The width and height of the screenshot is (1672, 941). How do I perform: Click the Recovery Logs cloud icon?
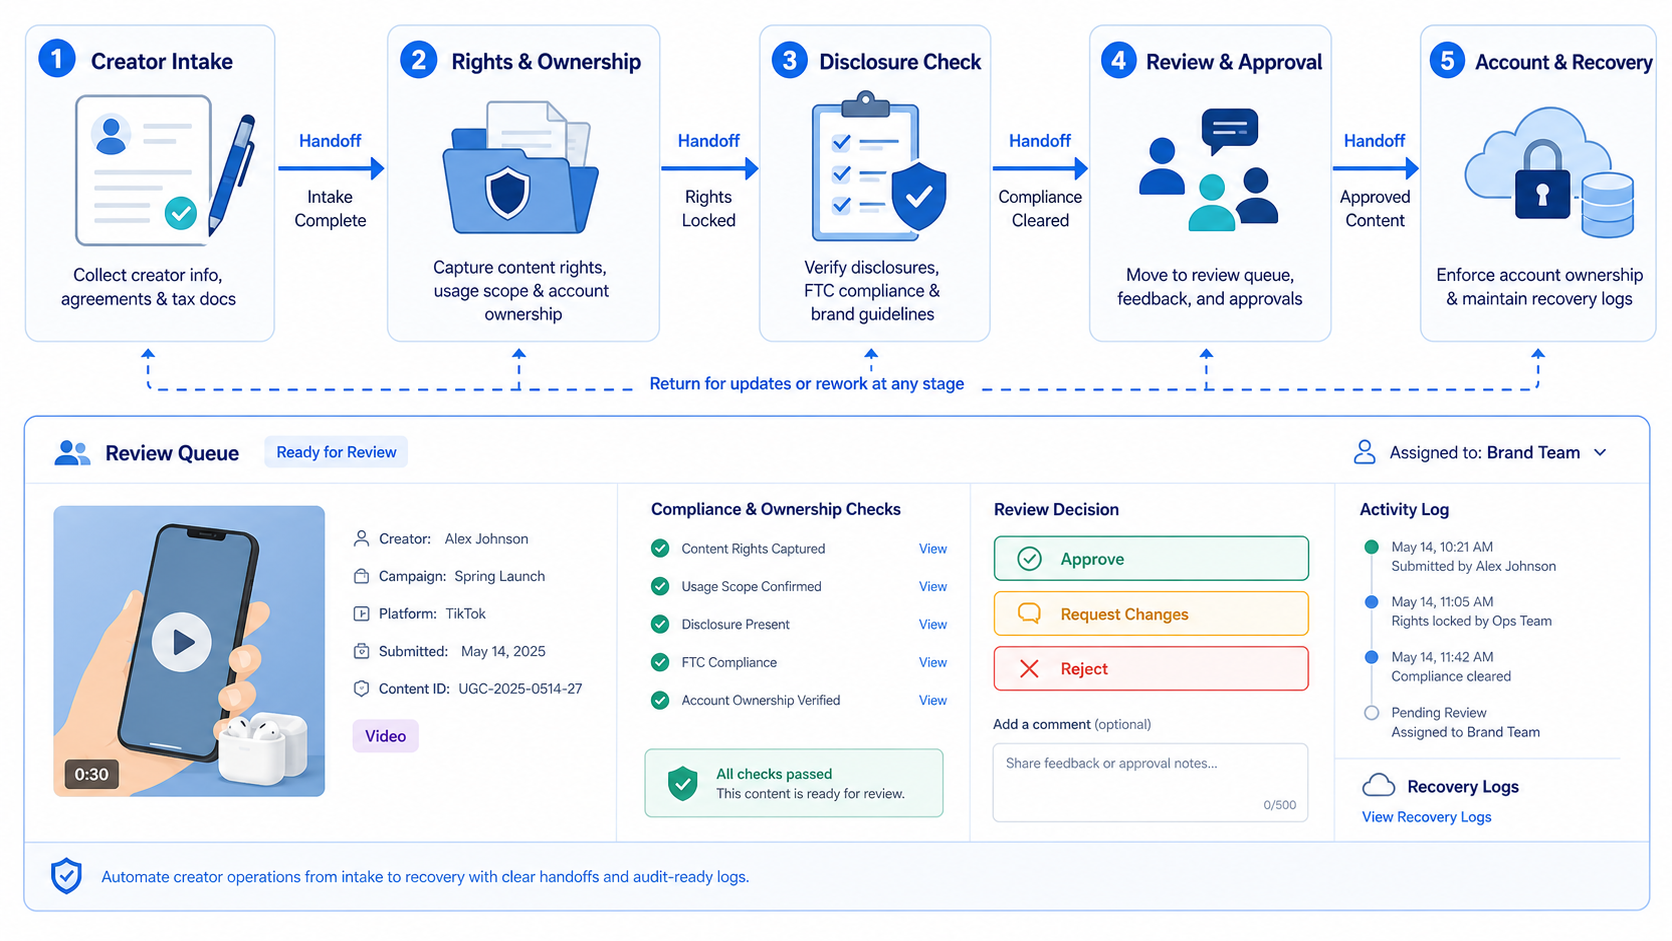(x=1379, y=785)
